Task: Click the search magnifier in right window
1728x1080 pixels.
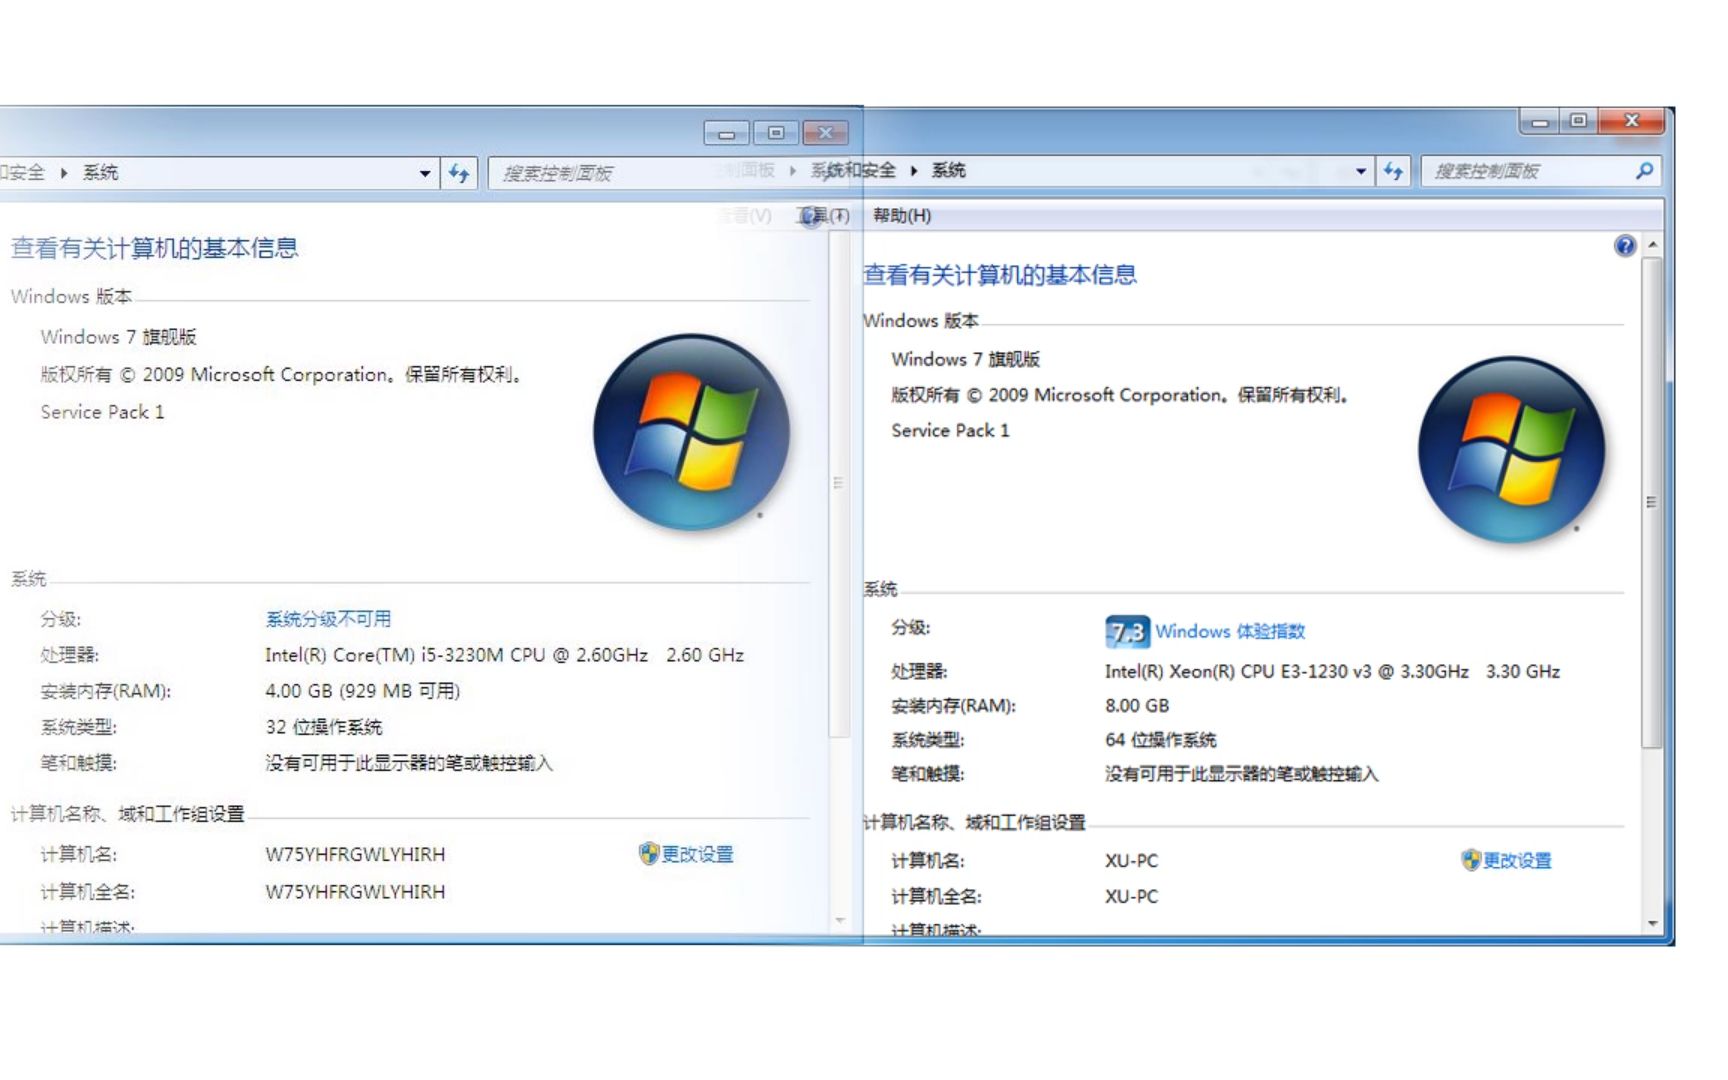Action: pyautogui.click(x=1644, y=171)
